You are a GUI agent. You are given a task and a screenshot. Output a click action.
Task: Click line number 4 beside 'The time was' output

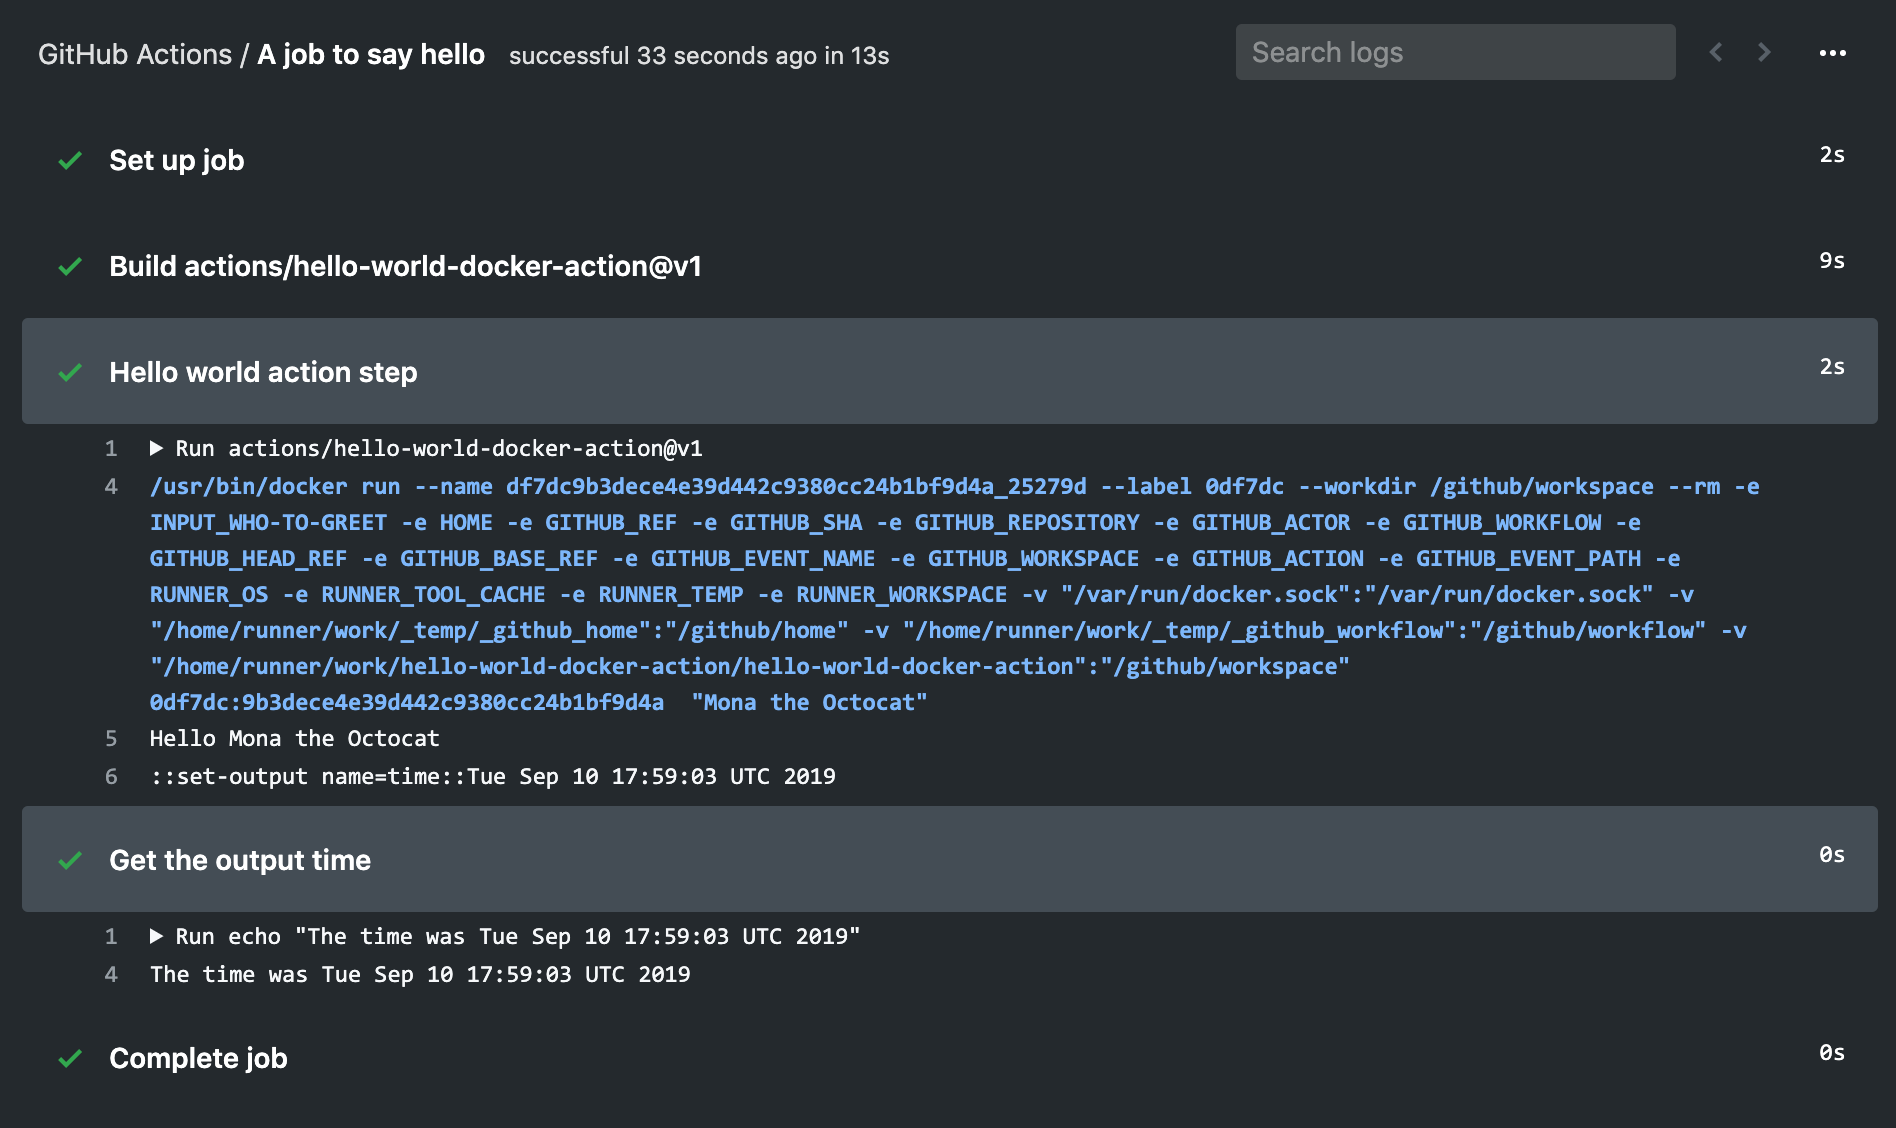point(111,974)
